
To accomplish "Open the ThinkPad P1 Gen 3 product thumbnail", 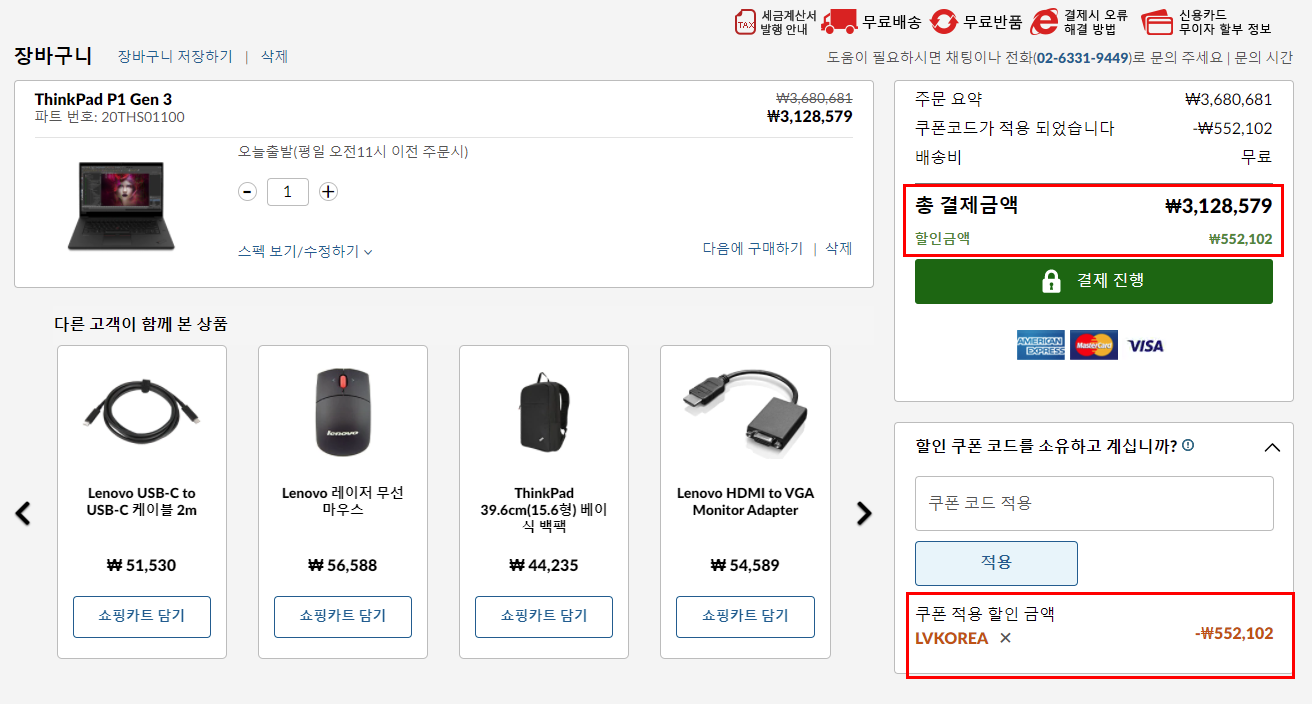I will tap(120, 206).
